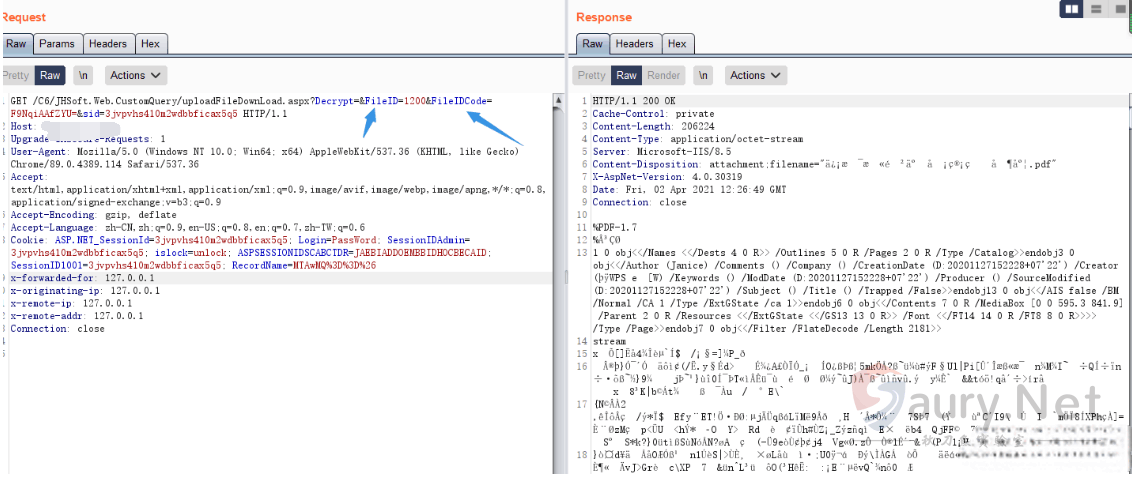Select the Request Raw top tab

pos(16,44)
